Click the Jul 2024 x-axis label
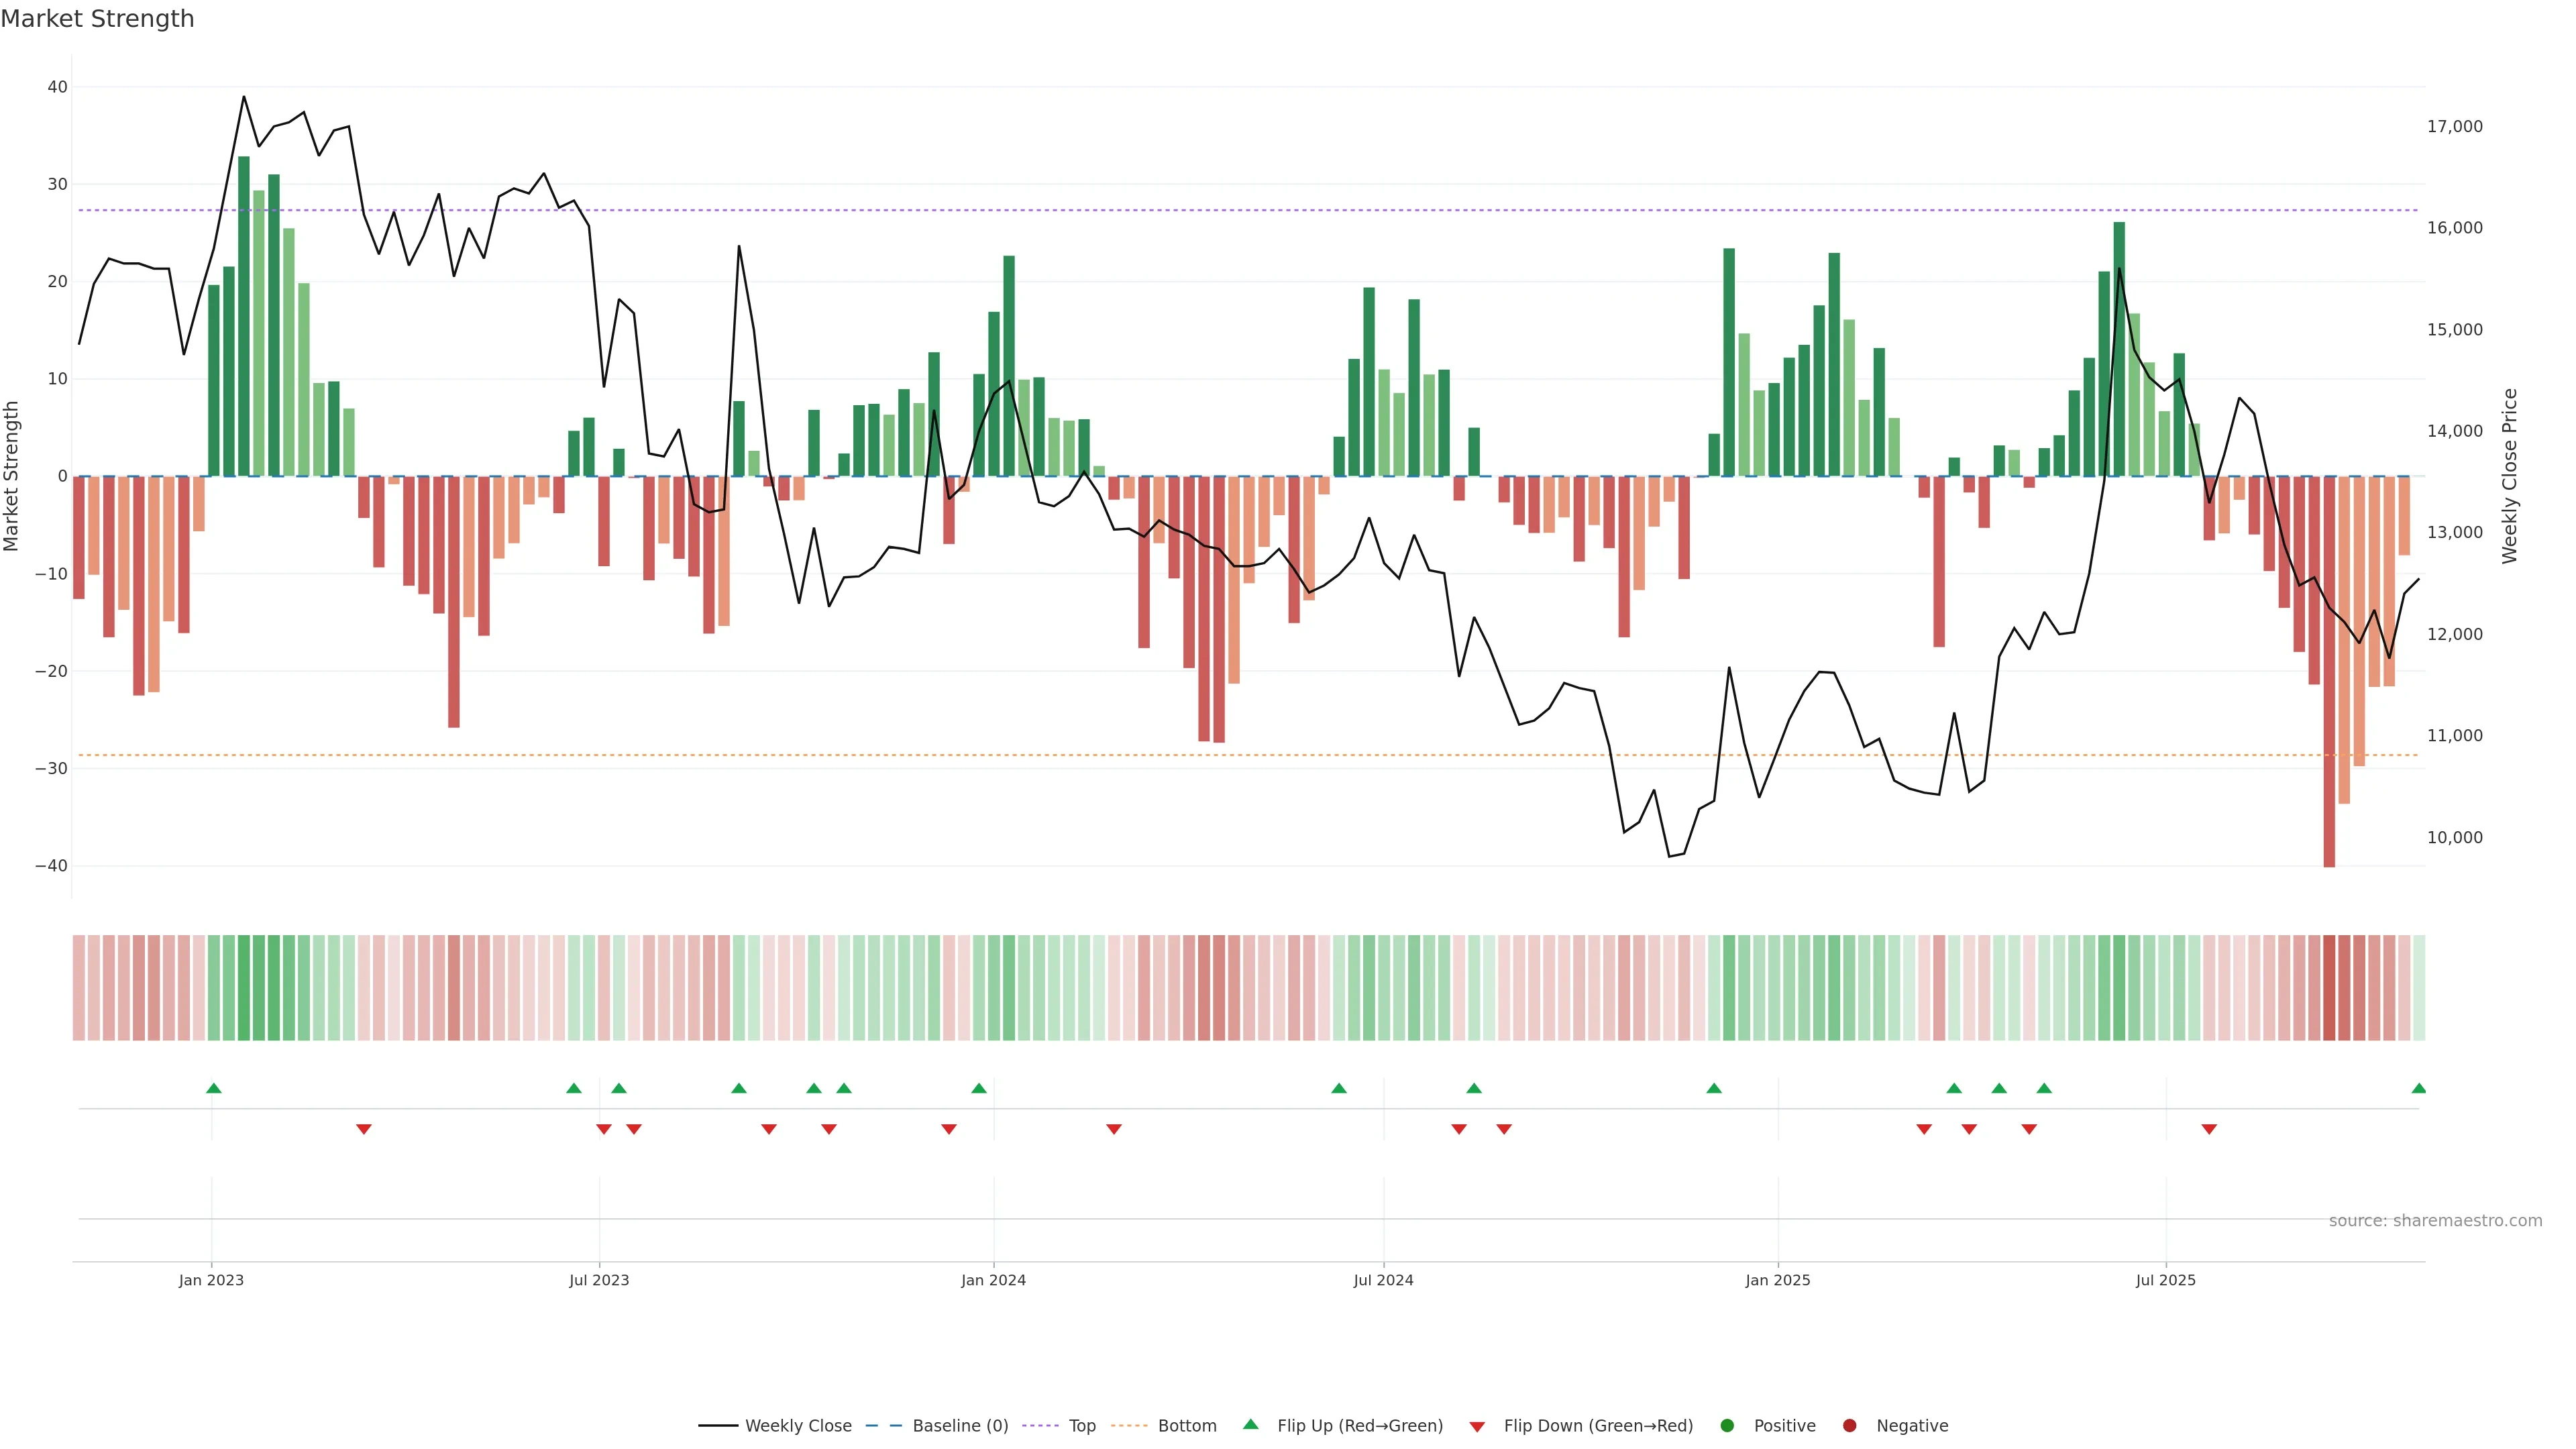Screen dimensions: 2576x1449 (1383, 1280)
